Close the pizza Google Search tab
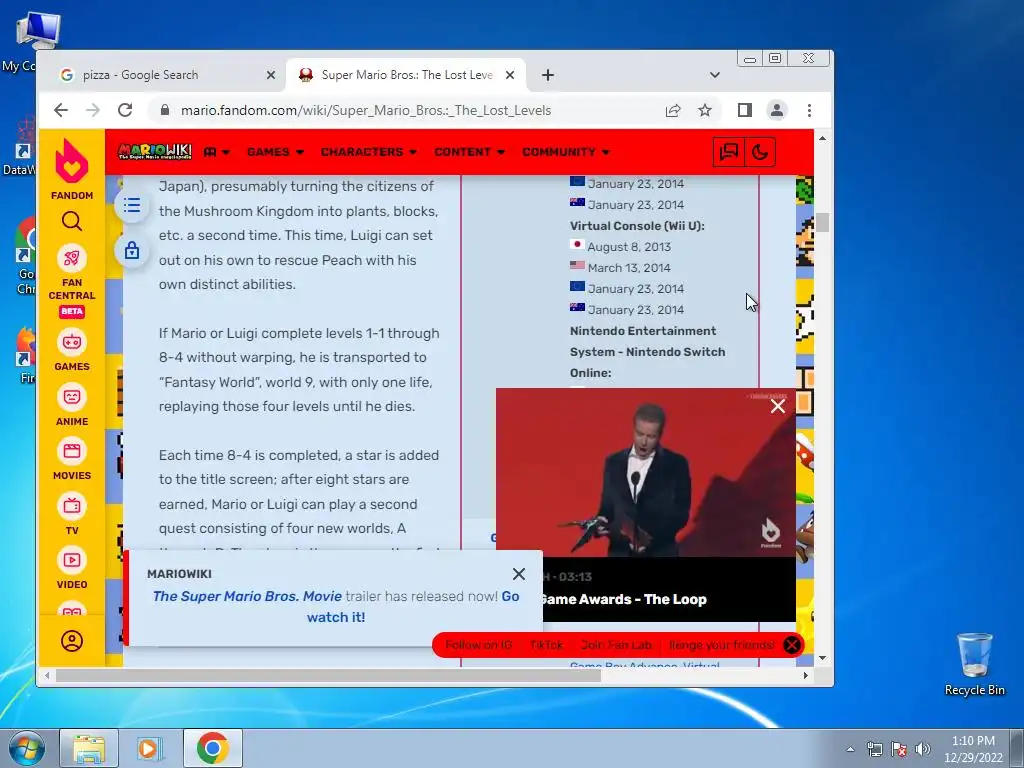The image size is (1024, 768). (x=271, y=75)
